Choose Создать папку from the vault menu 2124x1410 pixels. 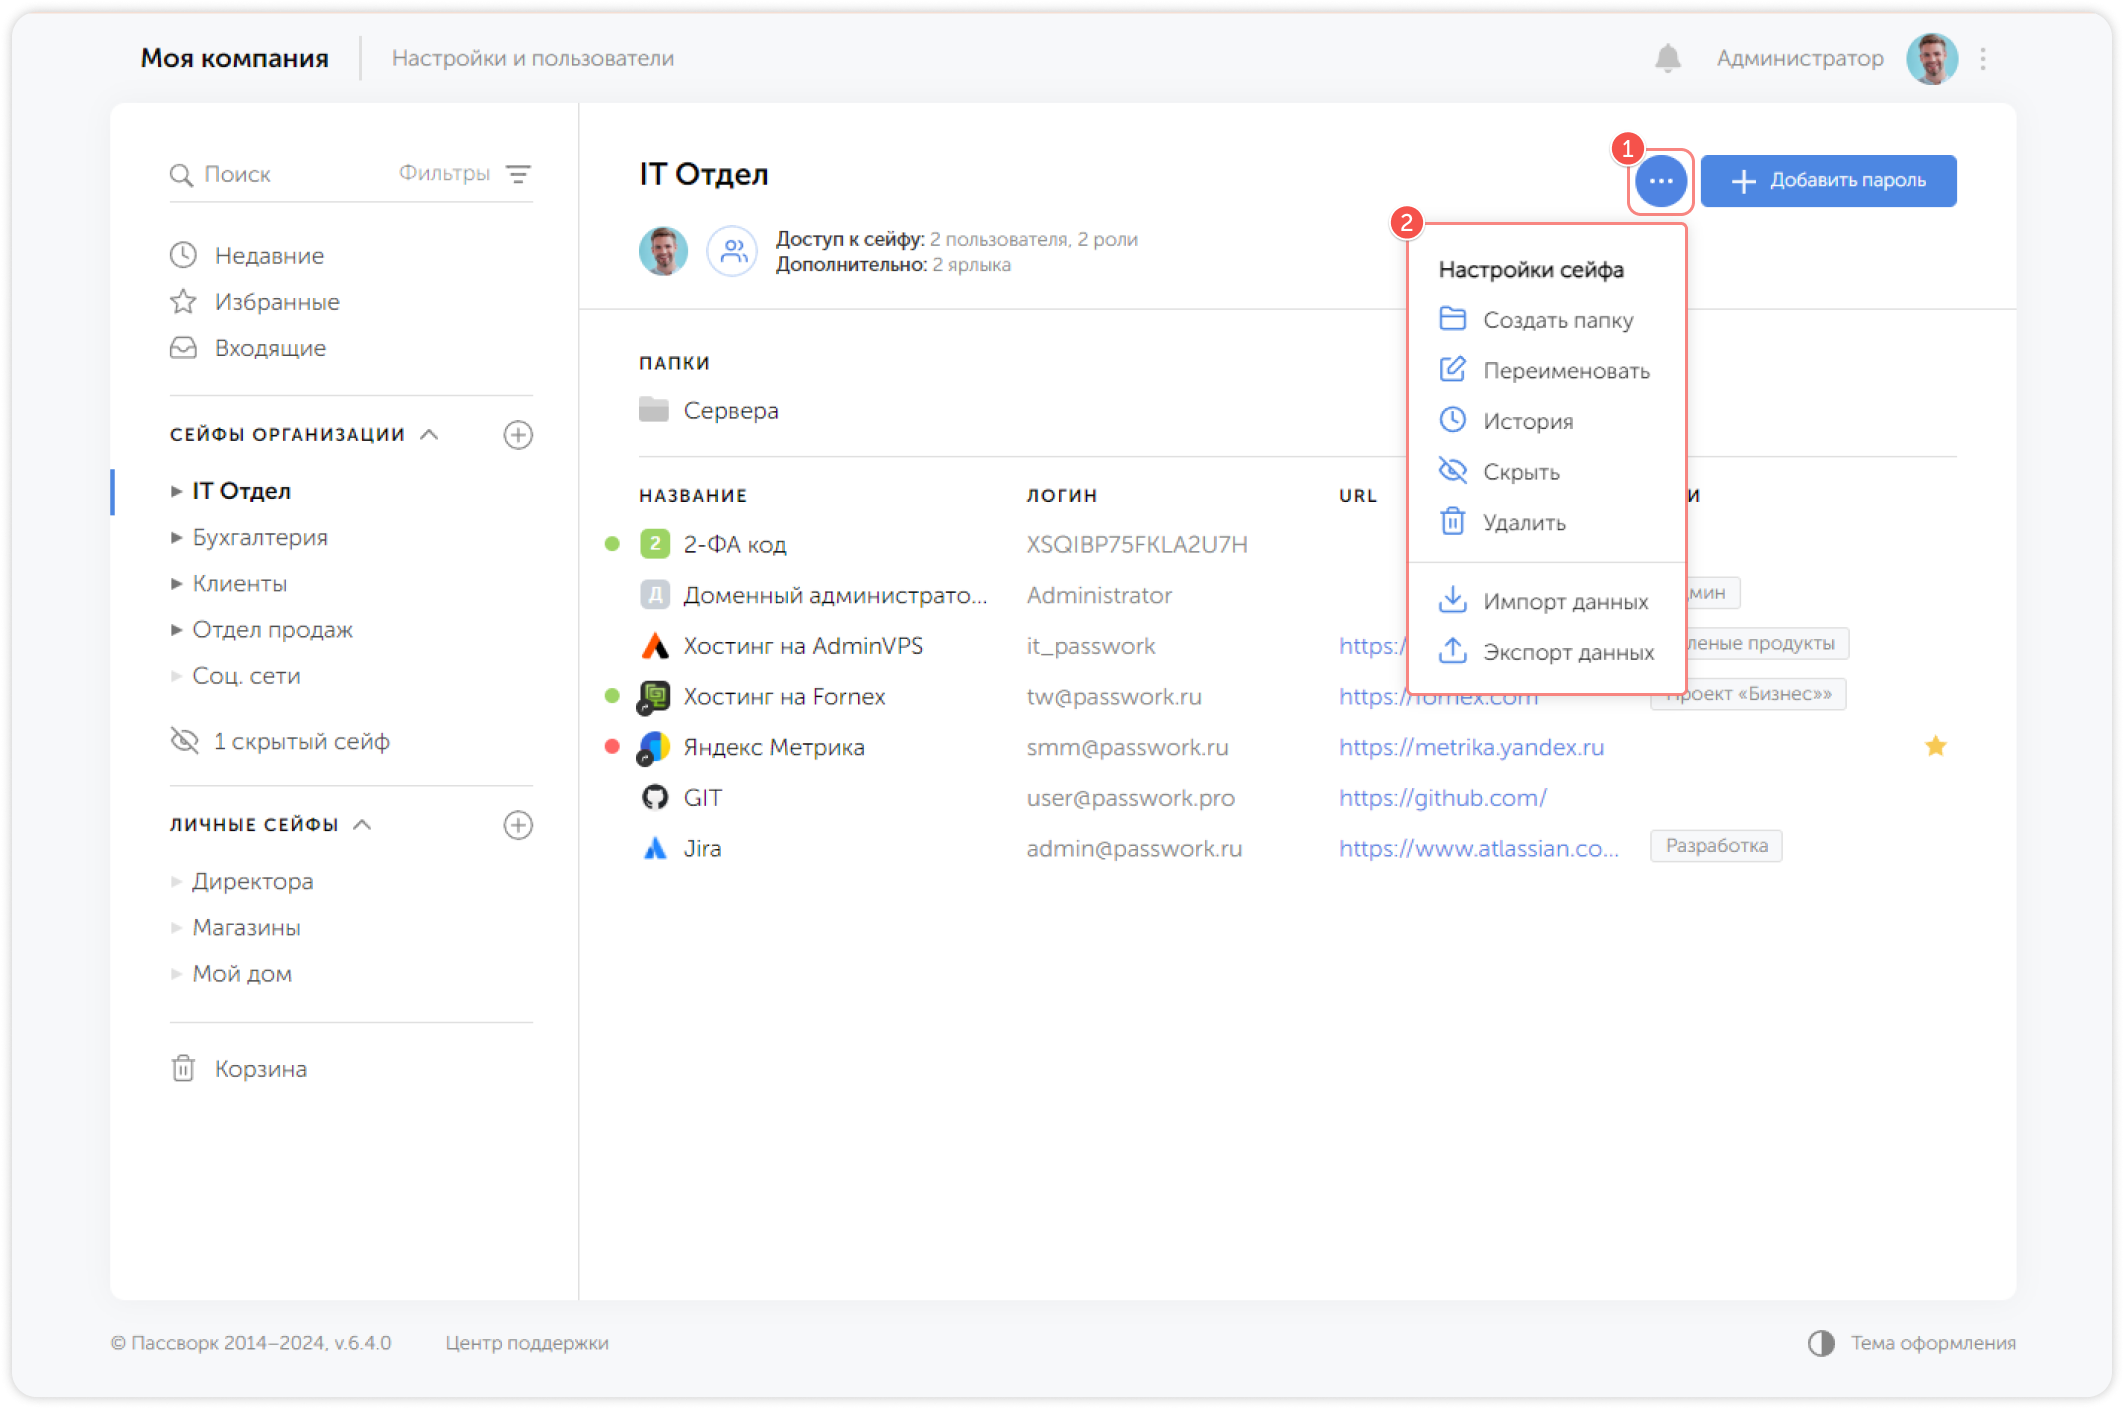1556,320
